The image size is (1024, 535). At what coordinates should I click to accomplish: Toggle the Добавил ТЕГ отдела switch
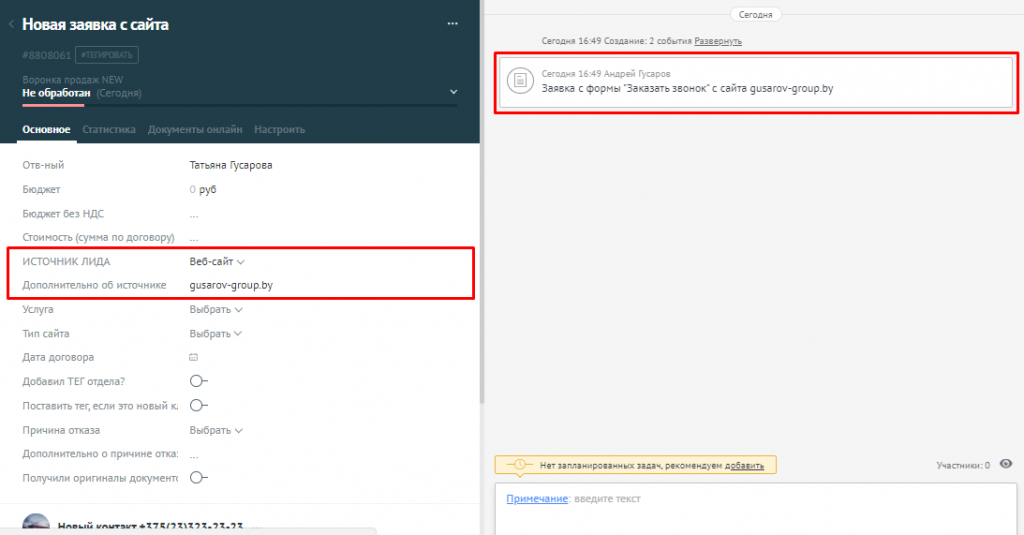tap(198, 381)
